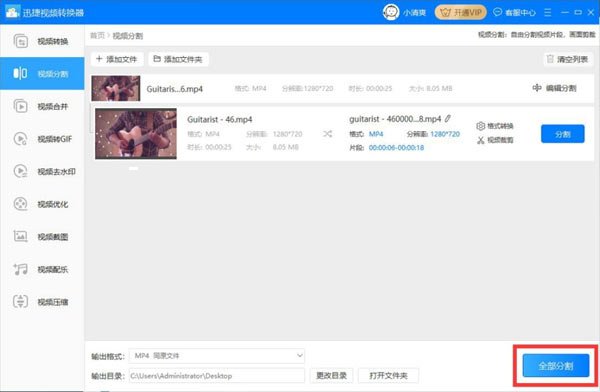The image size is (600, 392).
Task: Select the Guitarist - 46.mp4 video thumbnail
Action: [136, 134]
